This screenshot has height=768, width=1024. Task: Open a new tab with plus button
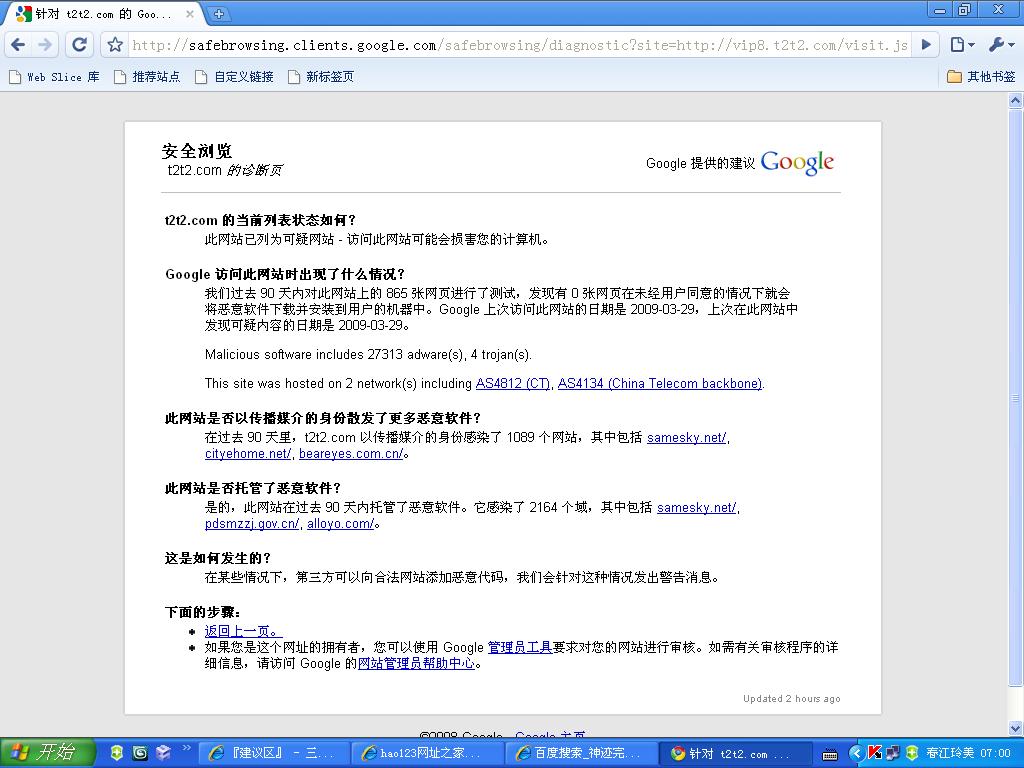219,13
